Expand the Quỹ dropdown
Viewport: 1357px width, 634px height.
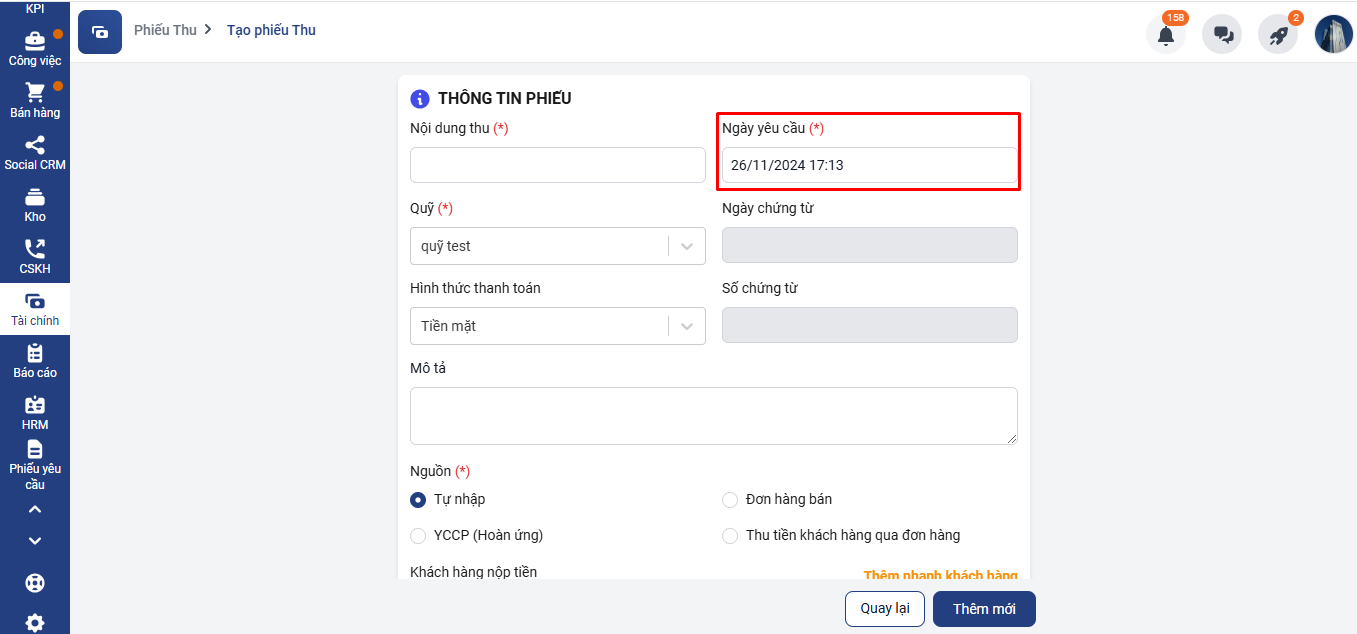pos(687,246)
